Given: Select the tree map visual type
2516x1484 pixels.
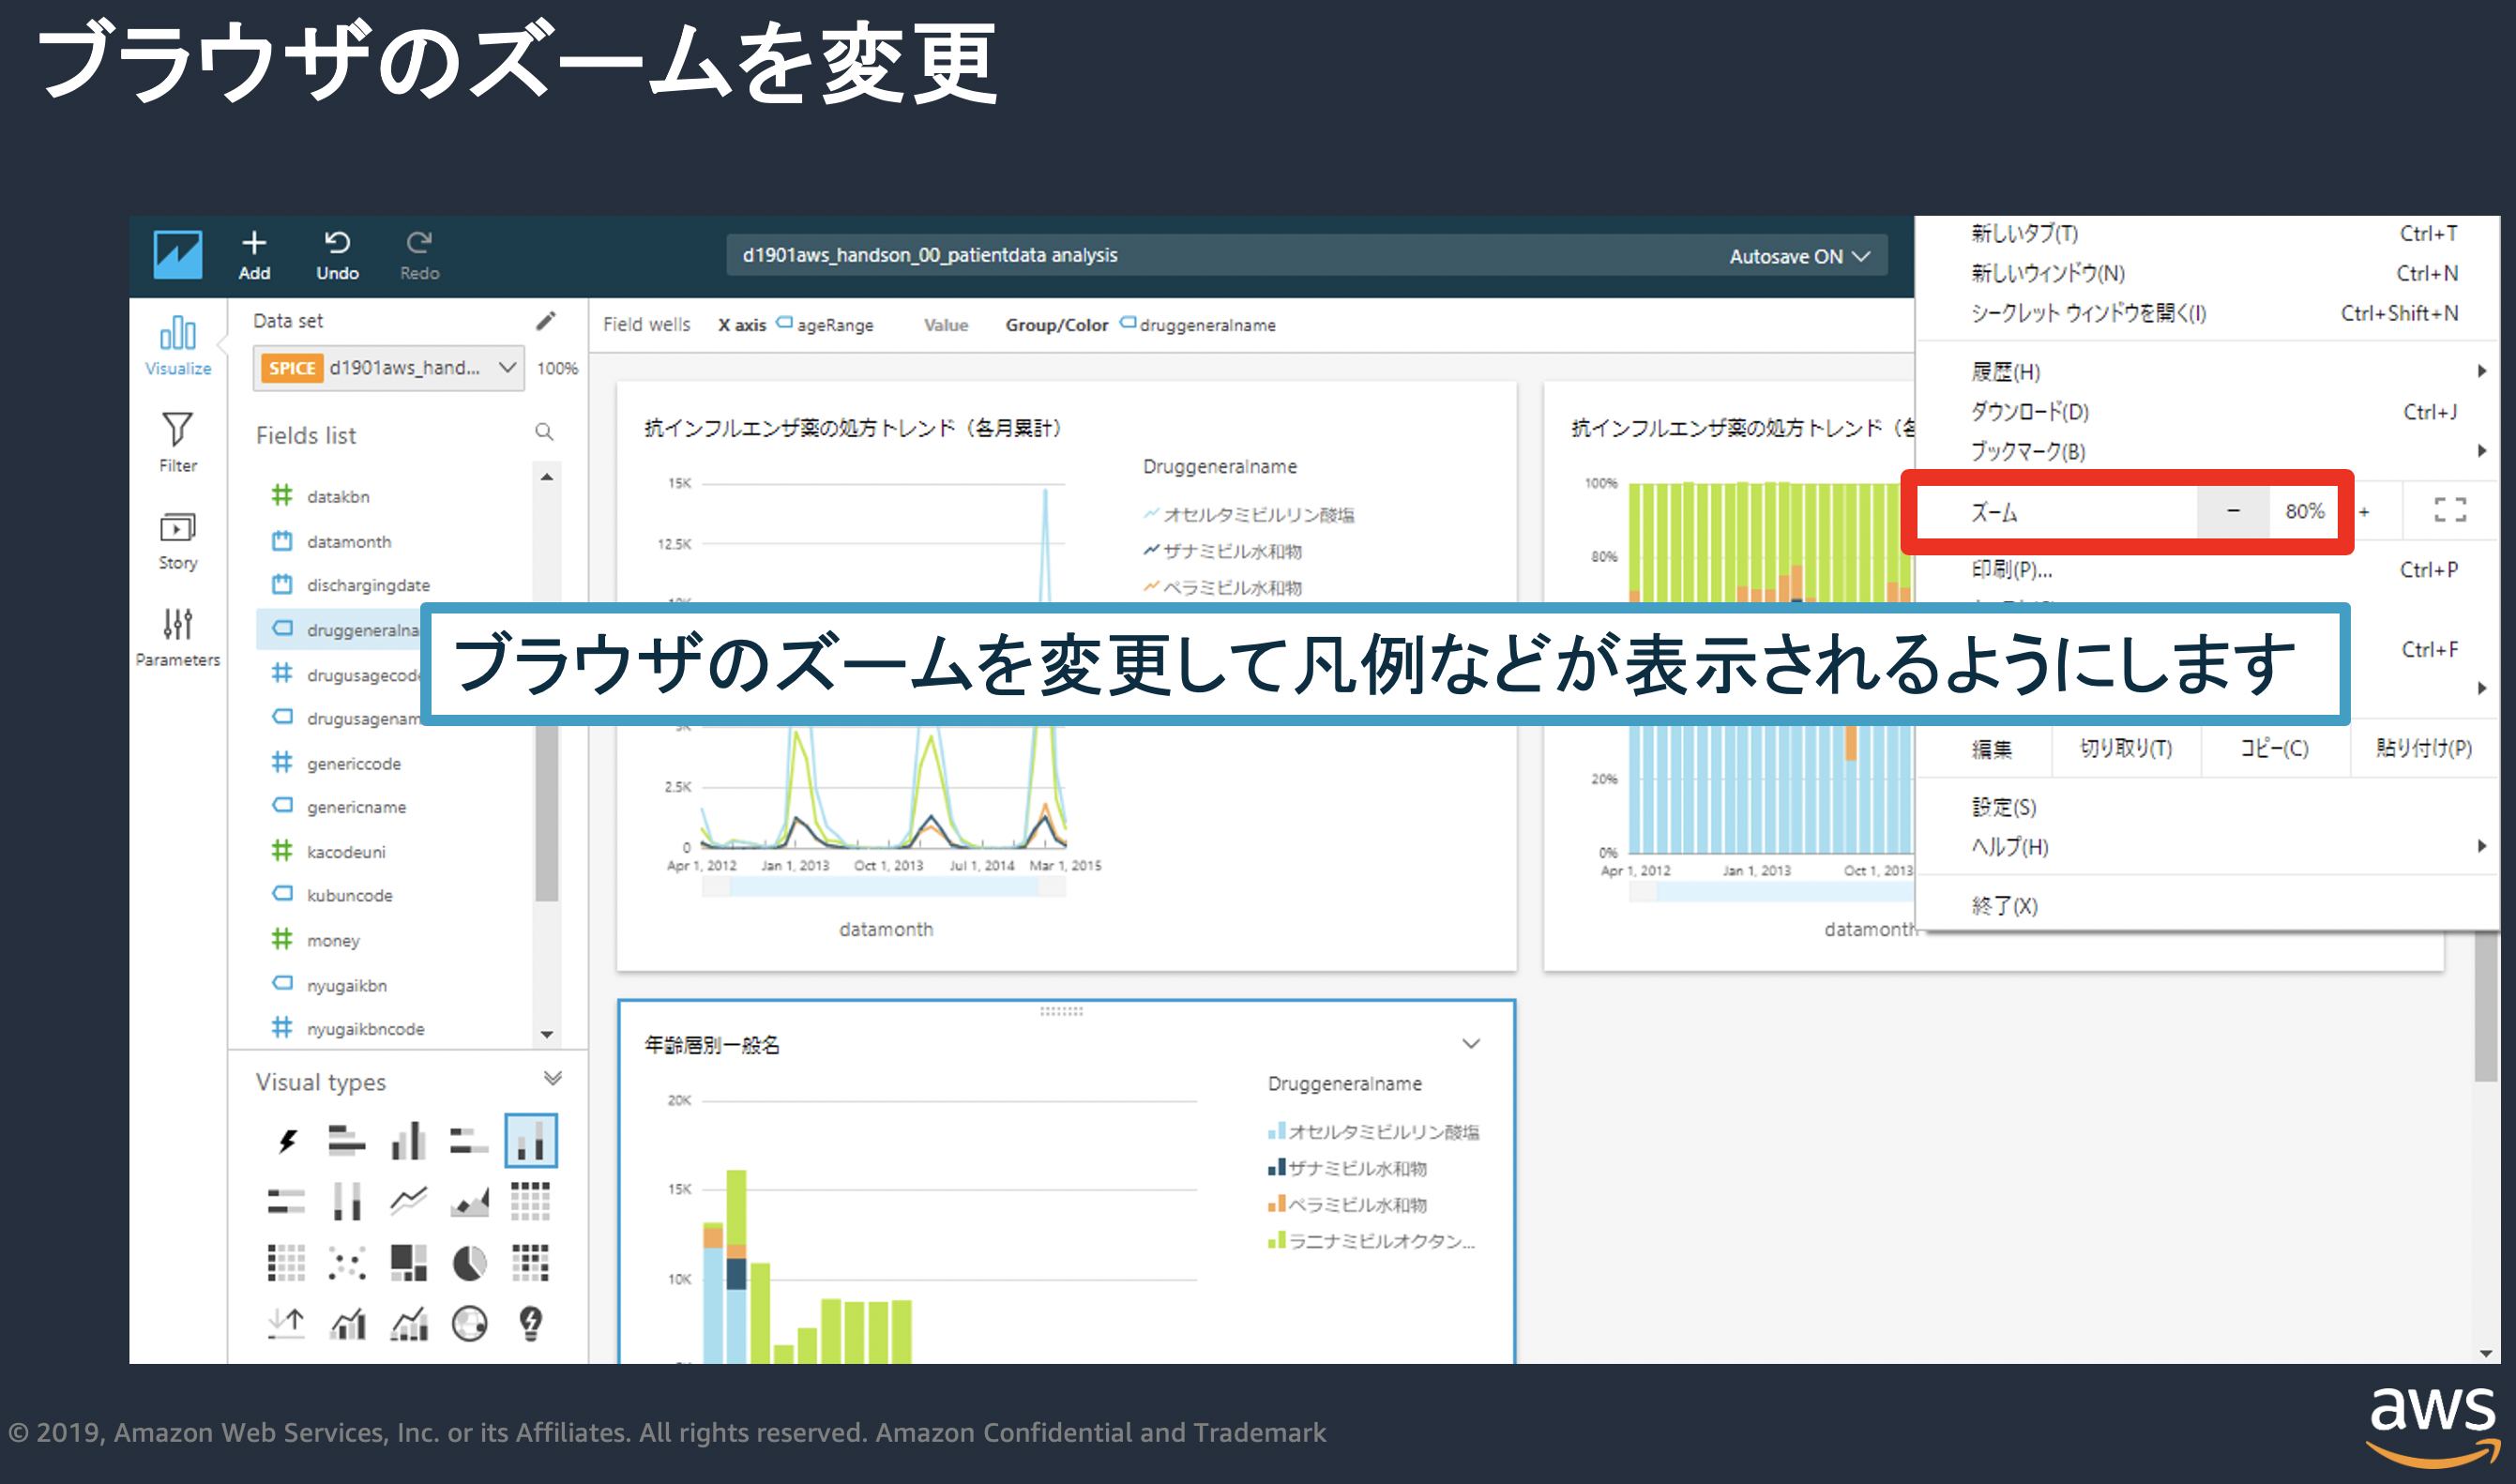Looking at the screenshot, I should (408, 1263).
